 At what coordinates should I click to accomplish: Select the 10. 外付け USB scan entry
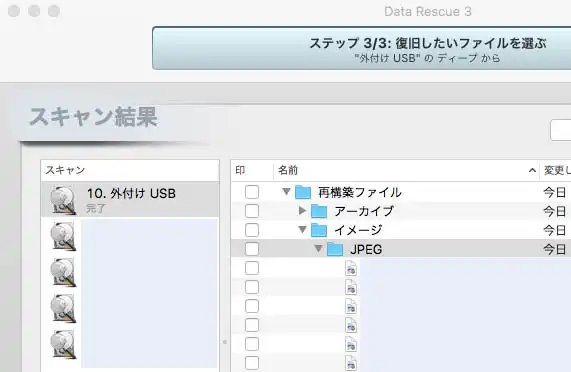click(x=130, y=200)
